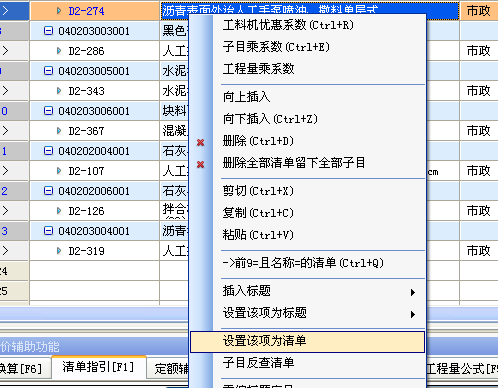Viewport: 498px width, 388px height.
Task: Switch to the 清单指引[F1] tab
Action: click(99, 367)
